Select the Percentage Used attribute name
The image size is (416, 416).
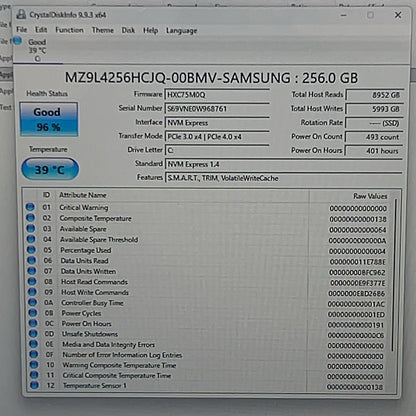coord(86,250)
